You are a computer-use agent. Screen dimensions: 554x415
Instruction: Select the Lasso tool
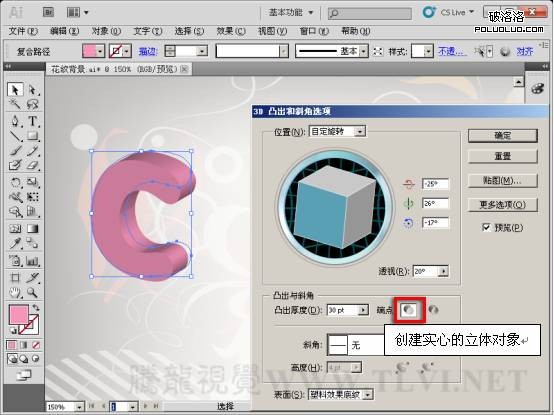[x=33, y=104]
